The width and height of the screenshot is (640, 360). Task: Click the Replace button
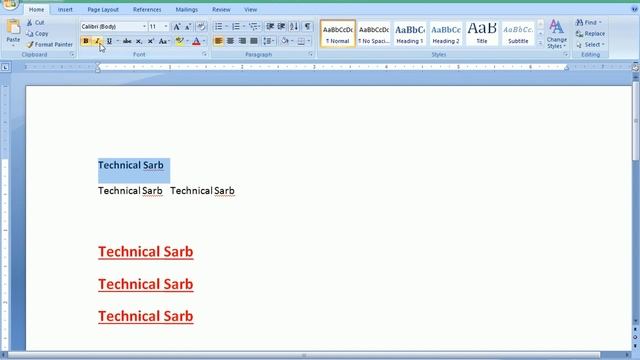coord(590,33)
